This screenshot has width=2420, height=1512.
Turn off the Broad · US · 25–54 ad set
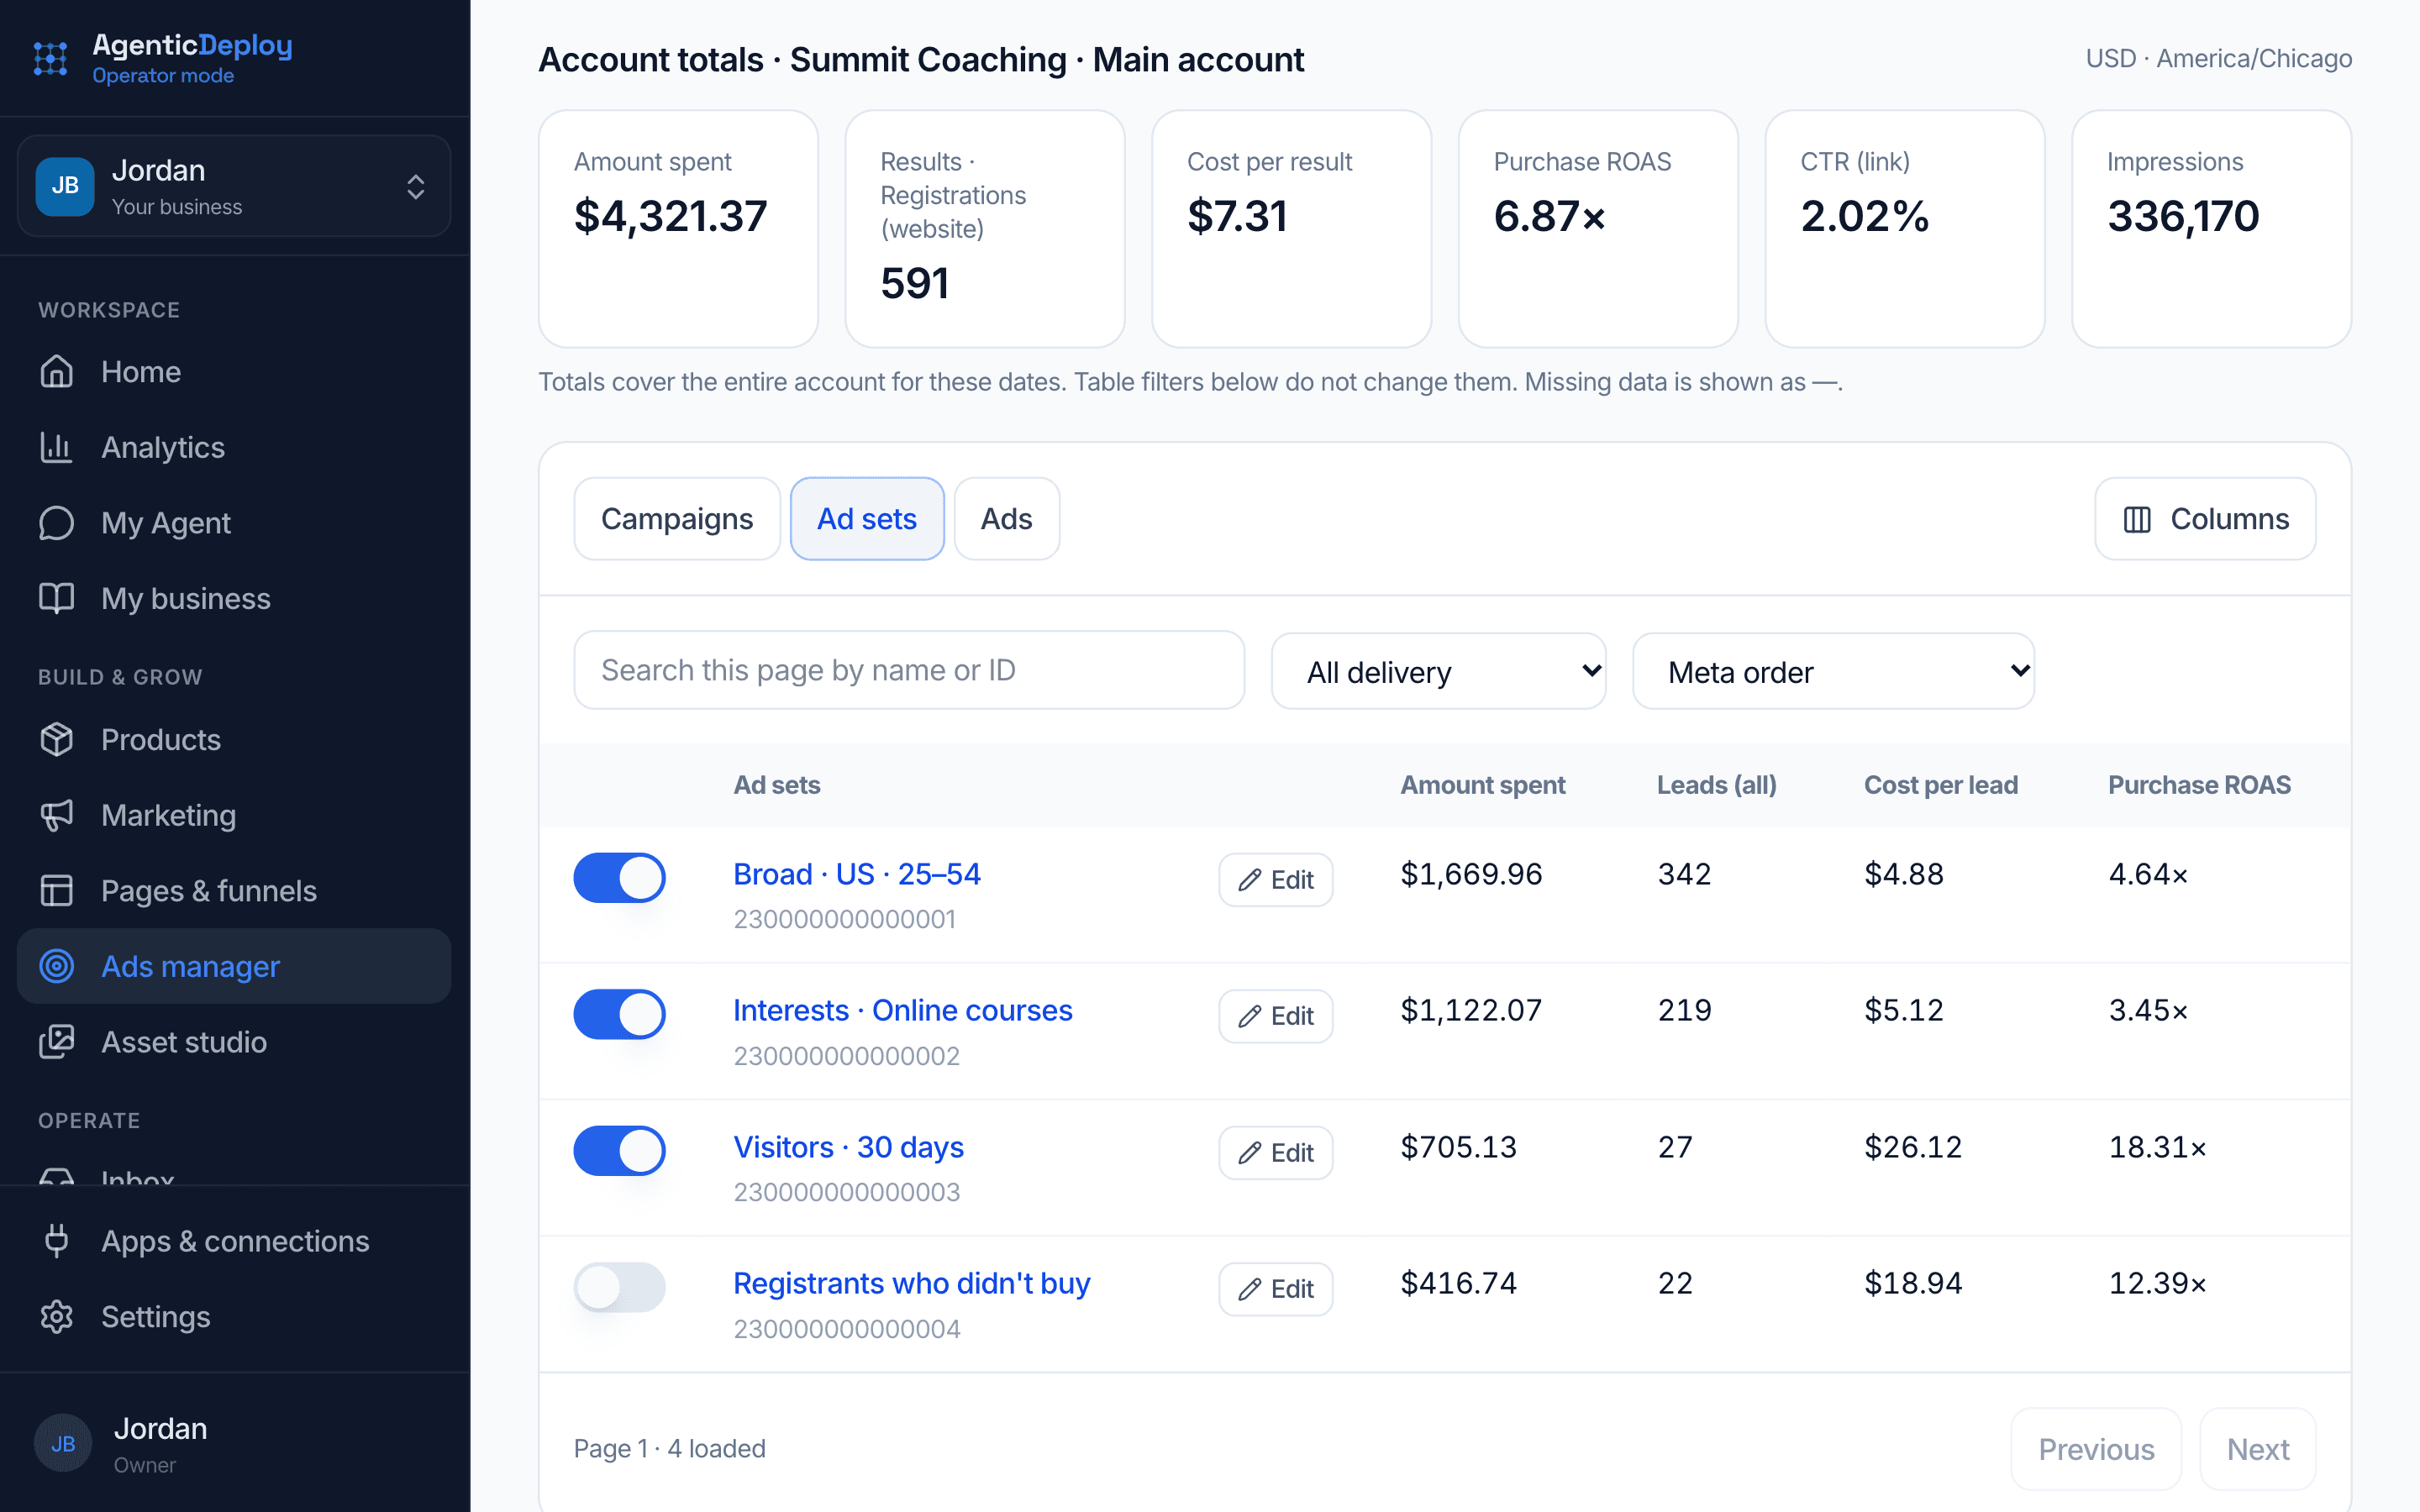coord(620,878)
